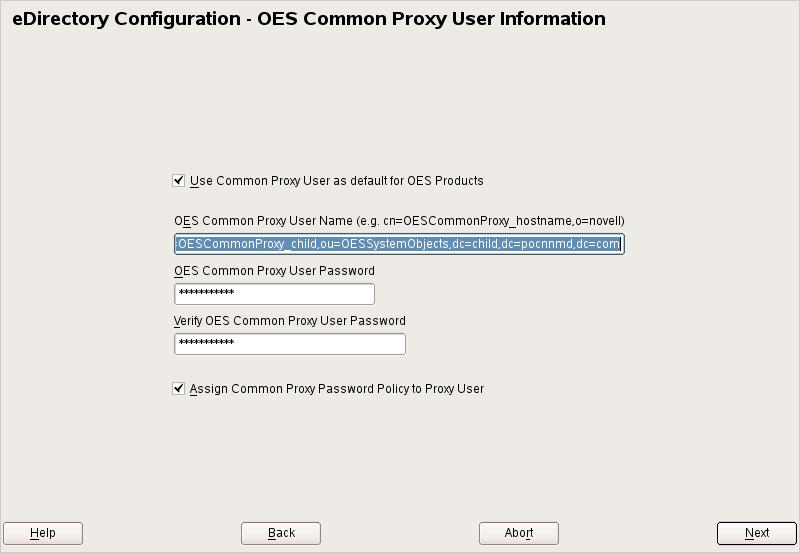
Task: Toggle Assign Common Proxy Password Policy checkbox
Action: point(179,389)
